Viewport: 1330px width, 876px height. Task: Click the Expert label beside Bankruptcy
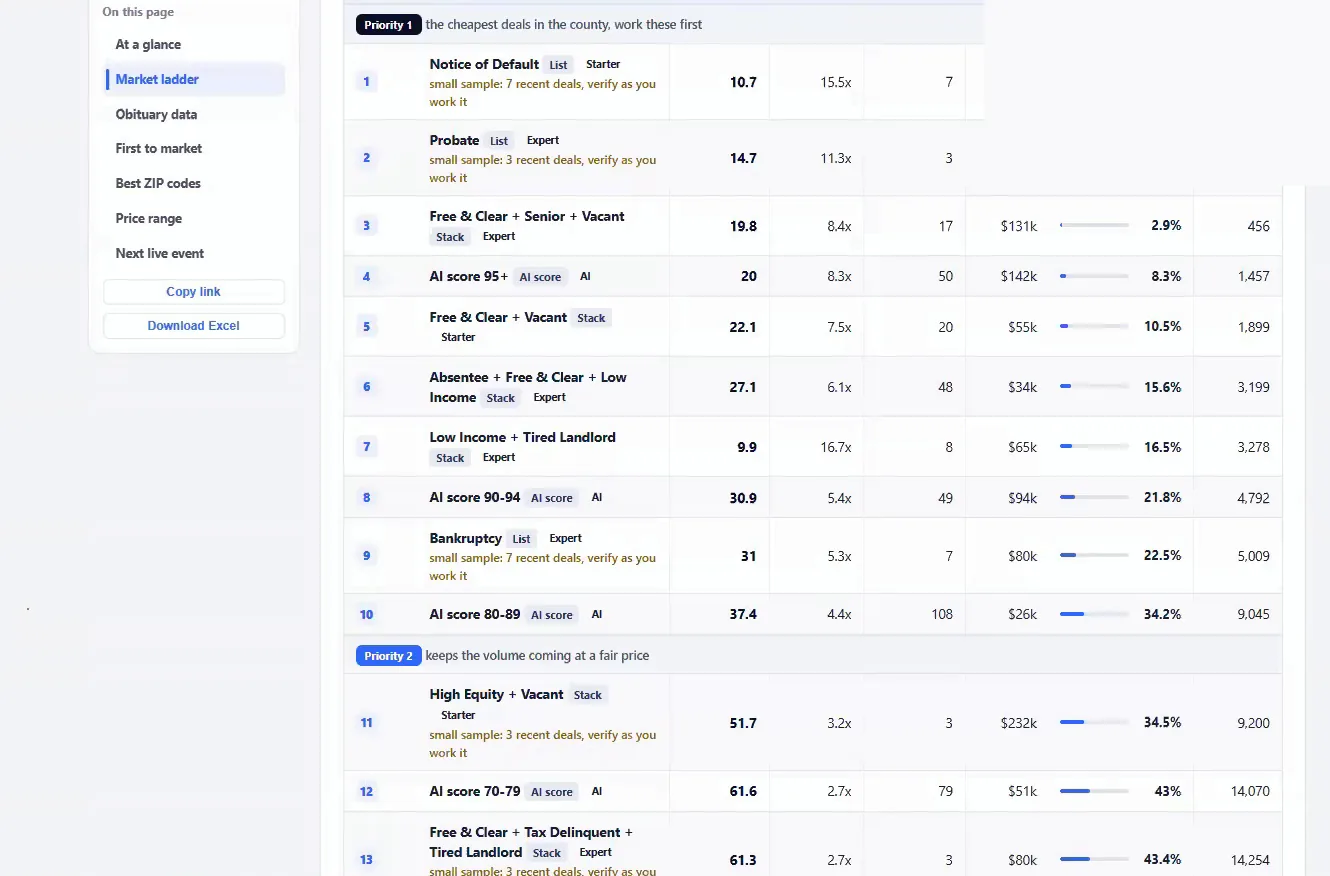click(x=565, y=538)
